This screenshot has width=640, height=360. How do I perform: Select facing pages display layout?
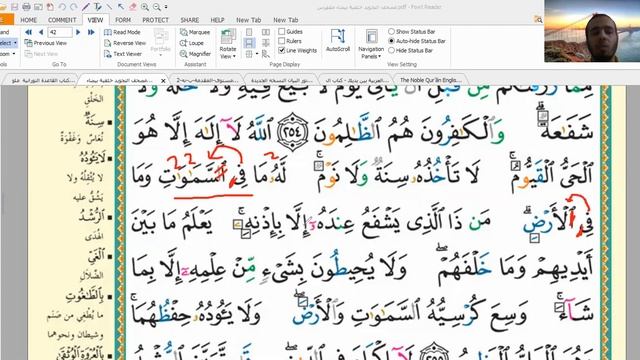pos(266,32)
